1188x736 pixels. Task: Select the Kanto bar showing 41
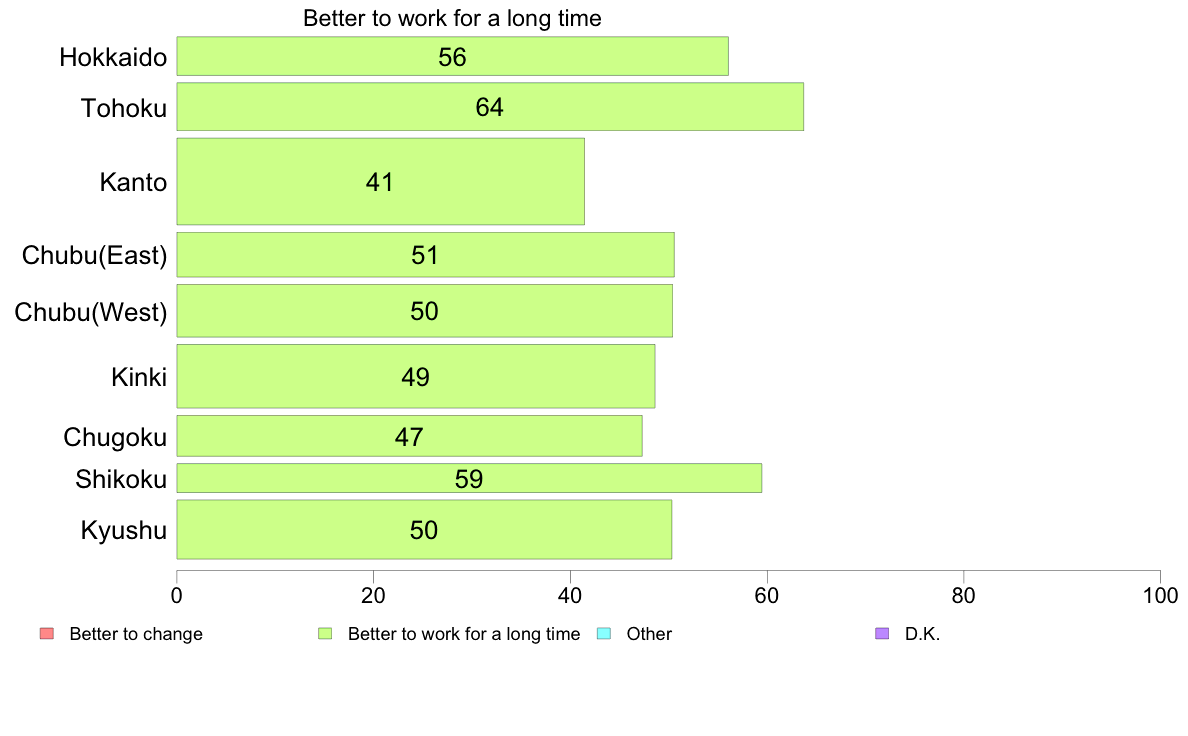click(x=380, y=181)
